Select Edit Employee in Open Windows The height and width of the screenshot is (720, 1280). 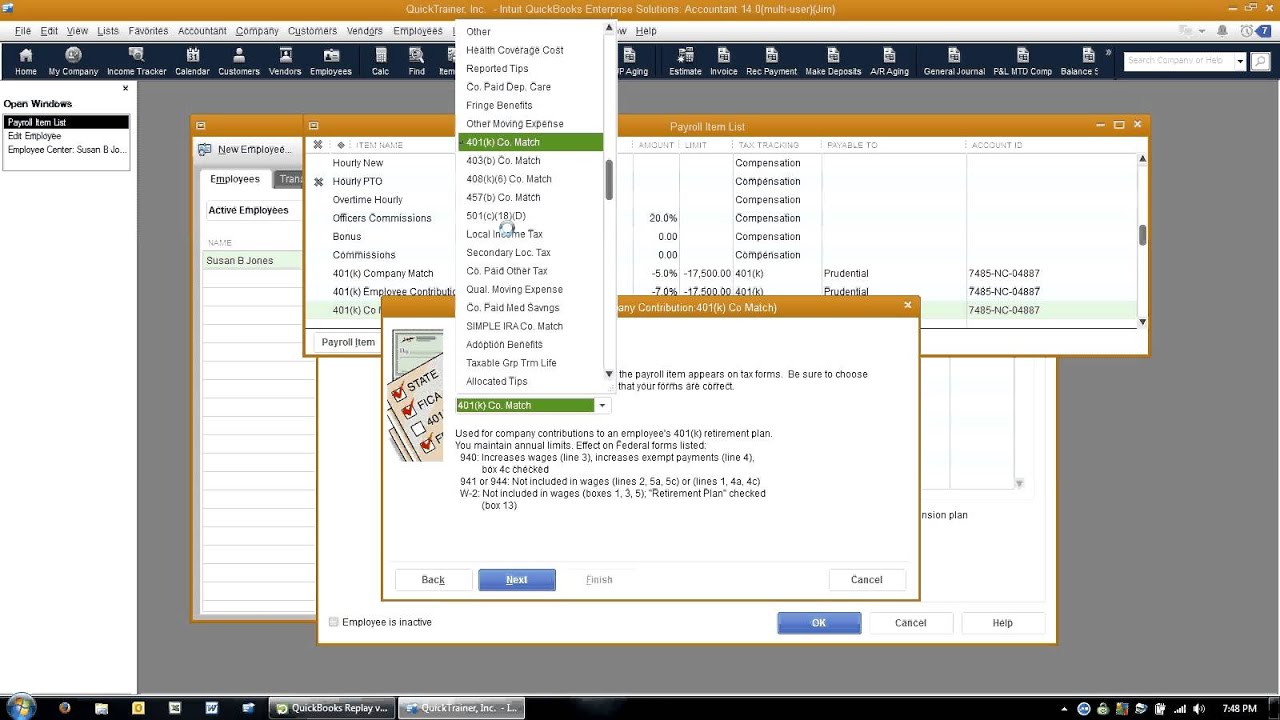pos(66,136)
